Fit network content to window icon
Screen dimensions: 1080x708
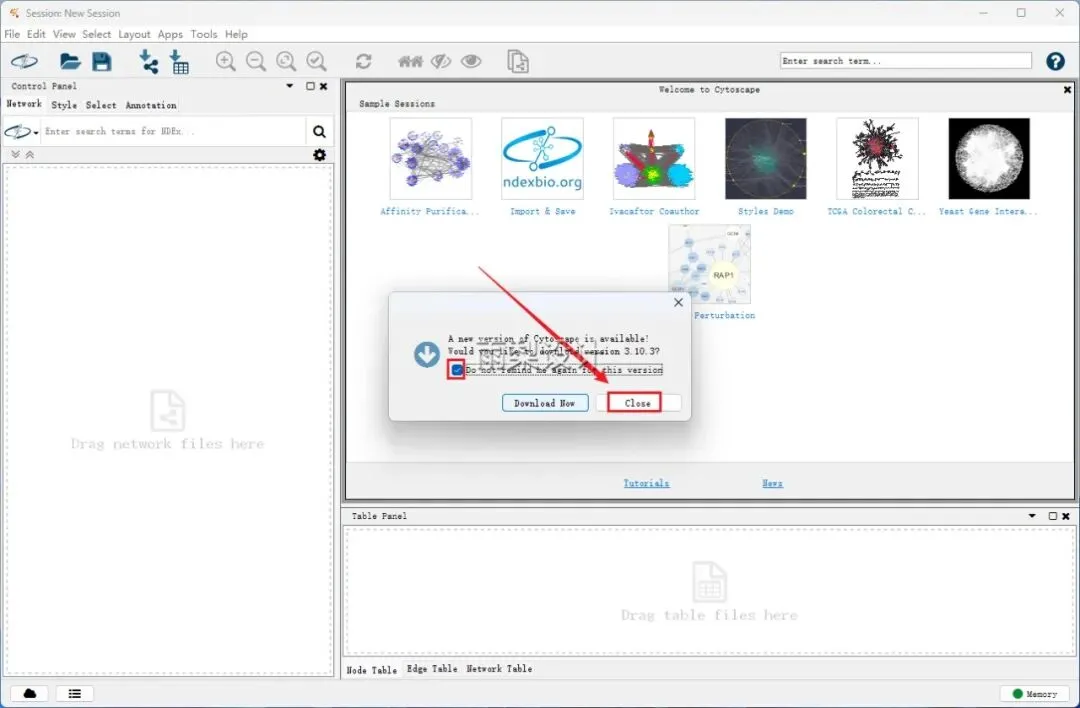click(286, 61)
